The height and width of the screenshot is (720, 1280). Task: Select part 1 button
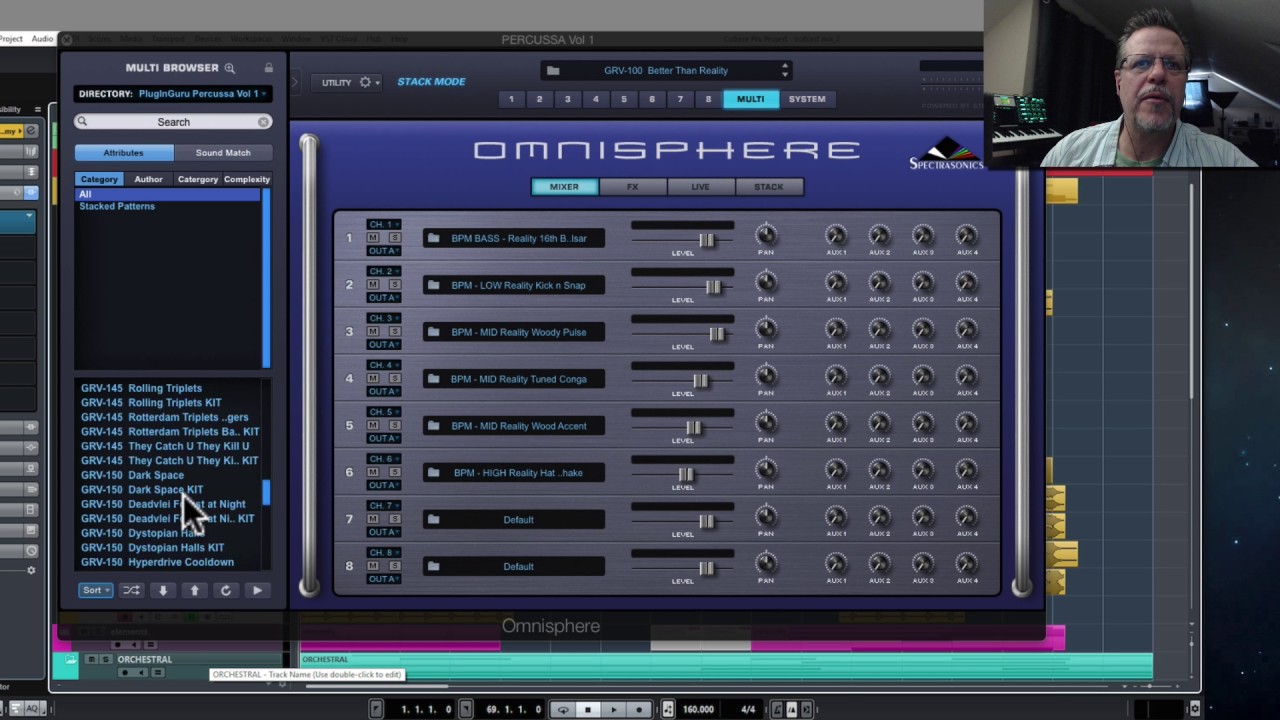tap(511, 99)
